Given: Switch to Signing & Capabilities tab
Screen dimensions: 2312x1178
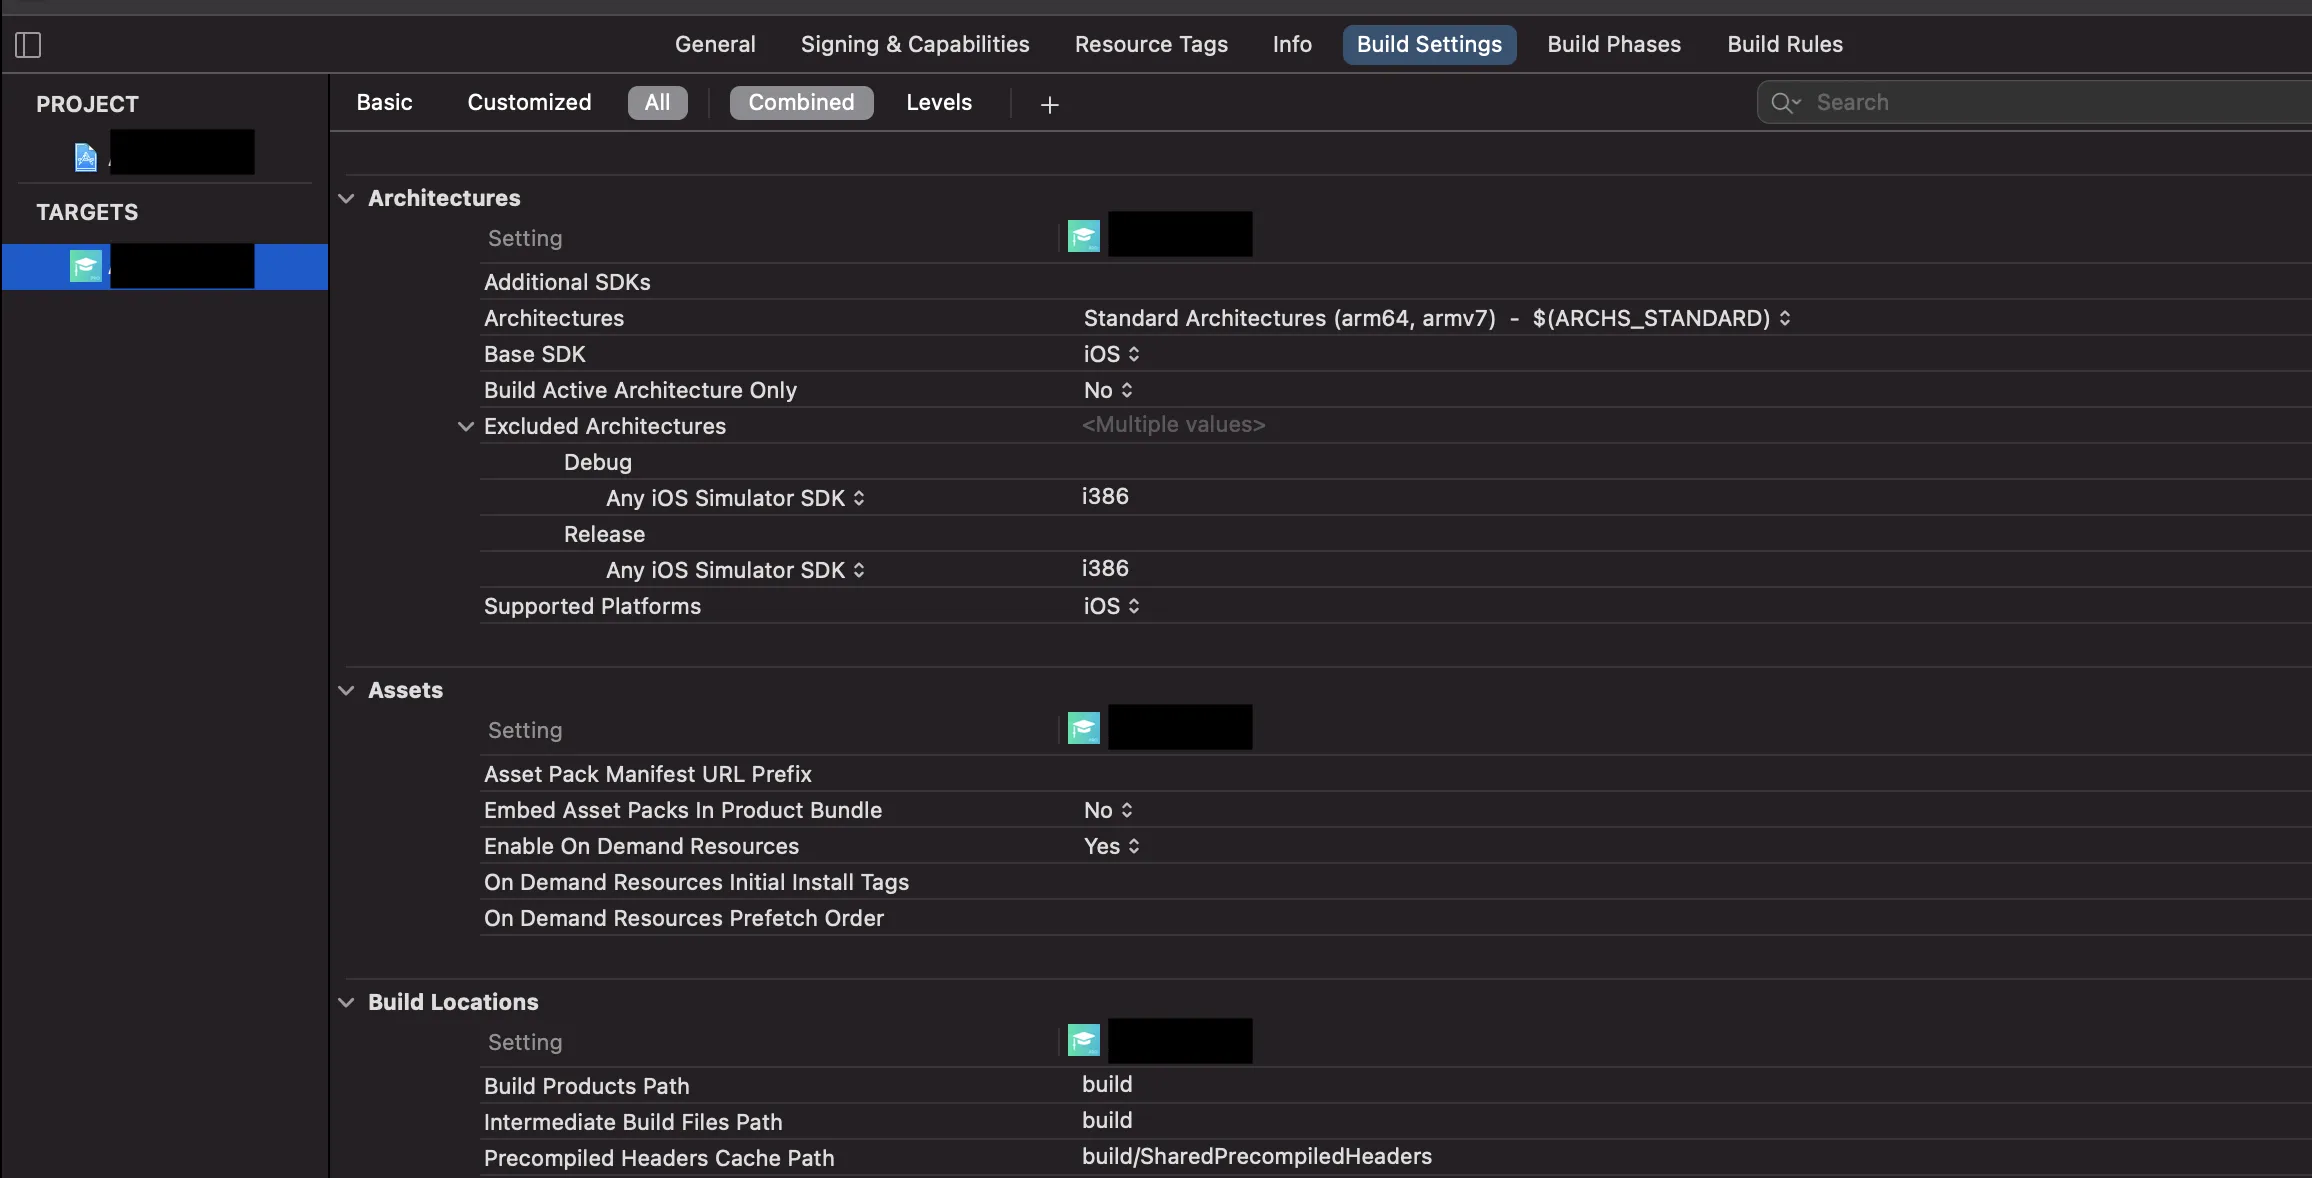Looking at the screenshot, I should 914,45.
